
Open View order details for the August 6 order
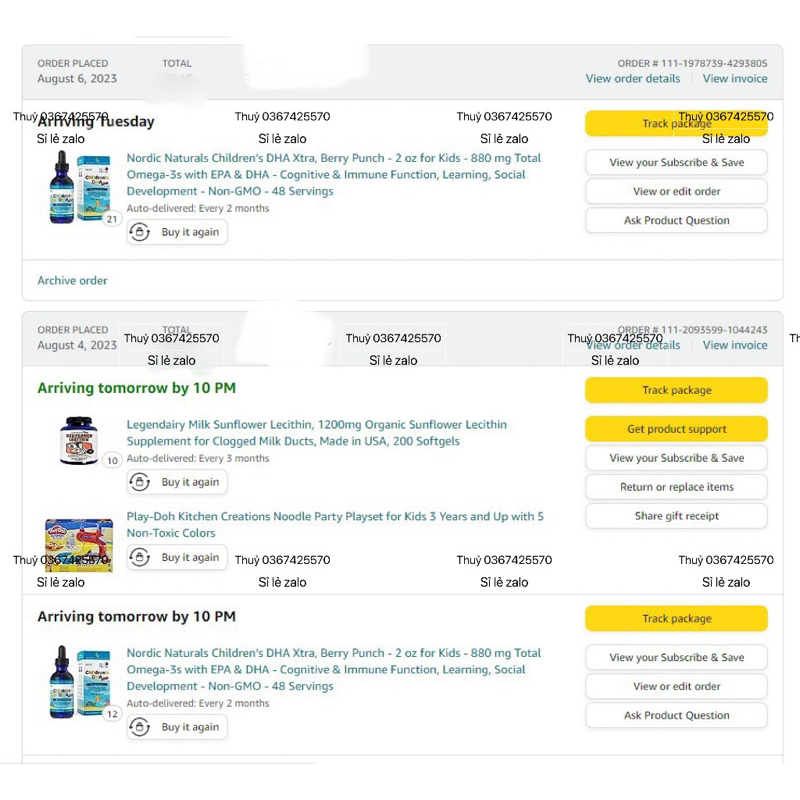[632, 79]
